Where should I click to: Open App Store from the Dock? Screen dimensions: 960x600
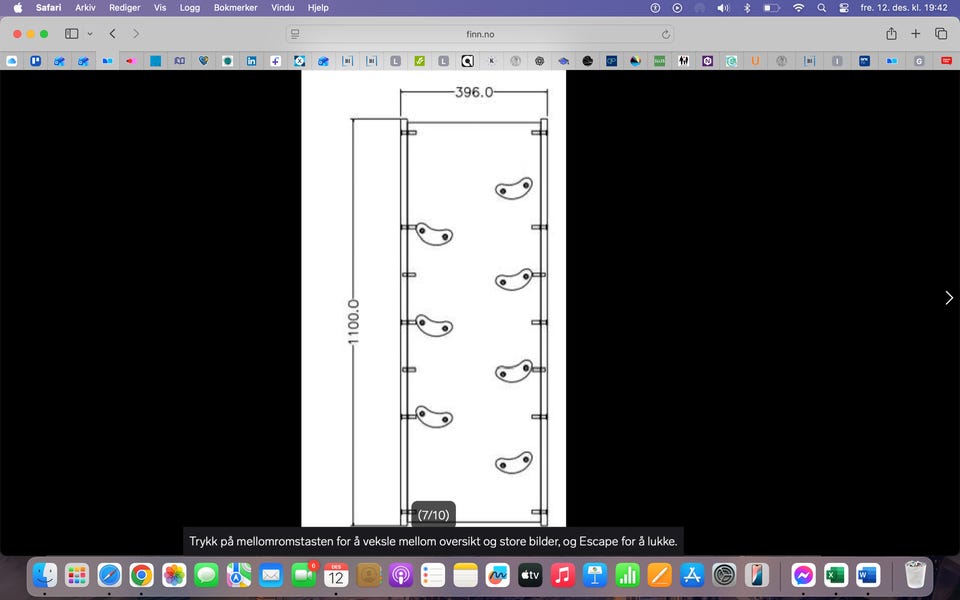692,575
